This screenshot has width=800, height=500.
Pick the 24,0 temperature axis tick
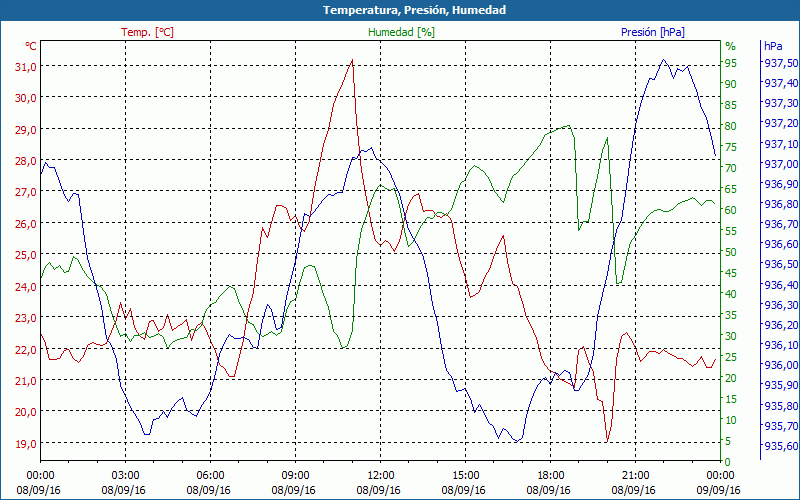26,286
